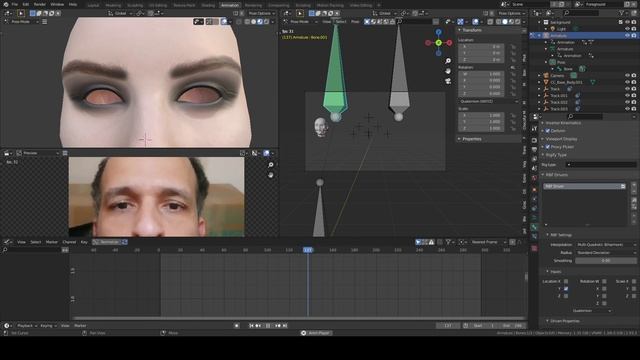
Task: Enable Rotation W input checkbox
Action: (604, 281)
